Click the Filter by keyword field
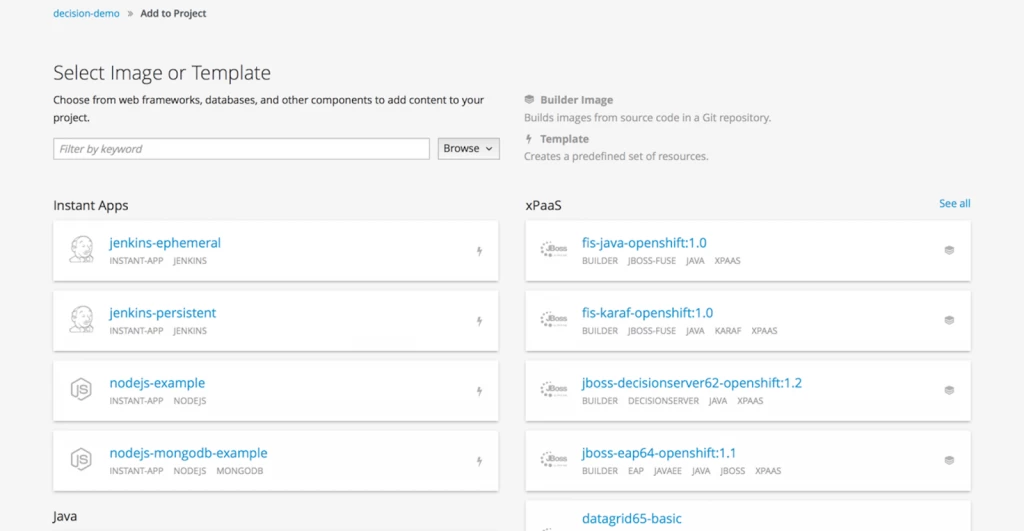The image size is (1024, 531). click(x=241, y=148)
